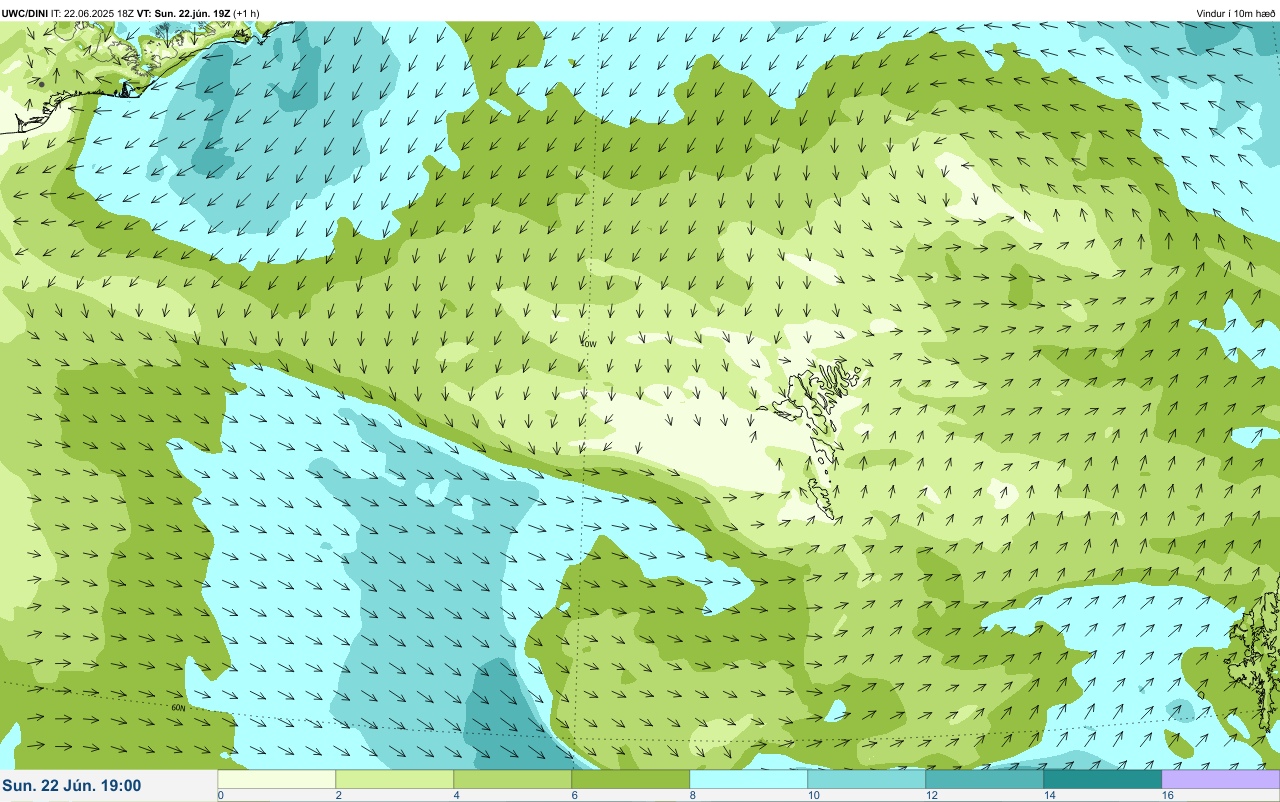
Task: Click the olive green 6–8 legend swatch
Action: click(630, 778)
